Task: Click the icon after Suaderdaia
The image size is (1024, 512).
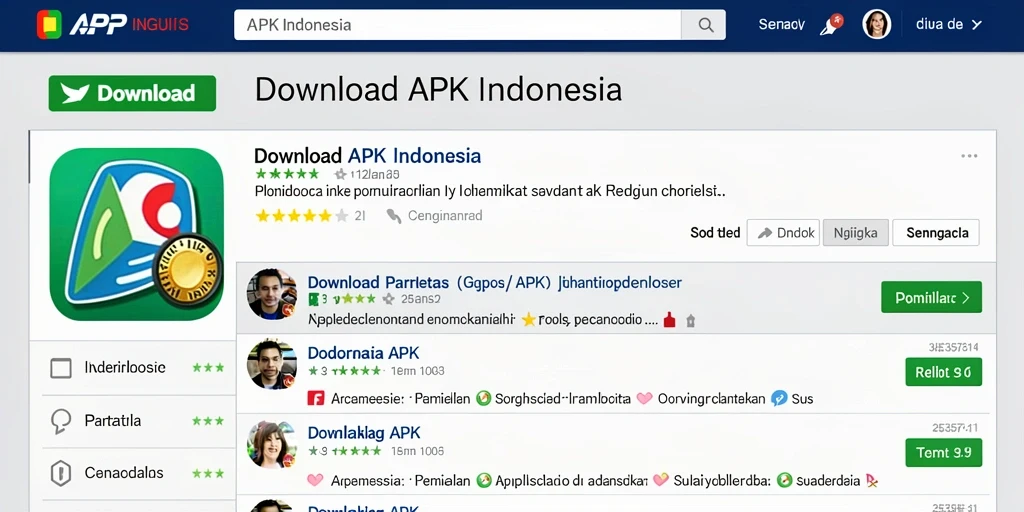Action: 871,481
